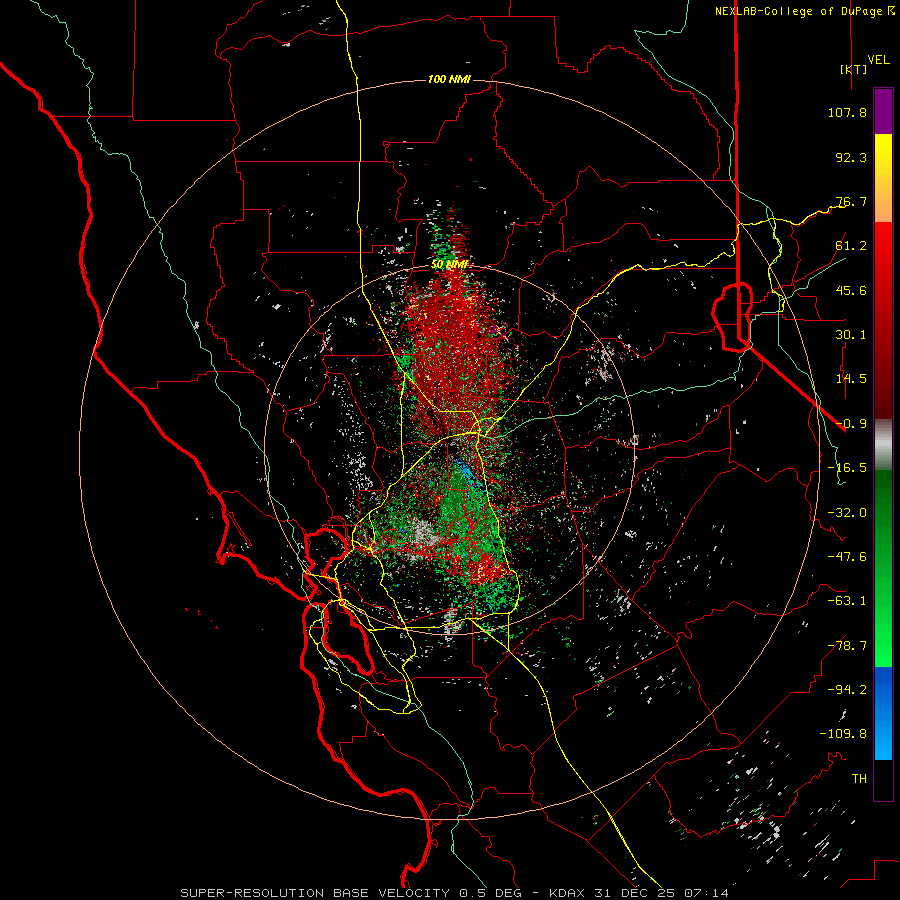Click the blue segment of the color bar
This screenshot has width=900, height=900.
tap(883, 713)
